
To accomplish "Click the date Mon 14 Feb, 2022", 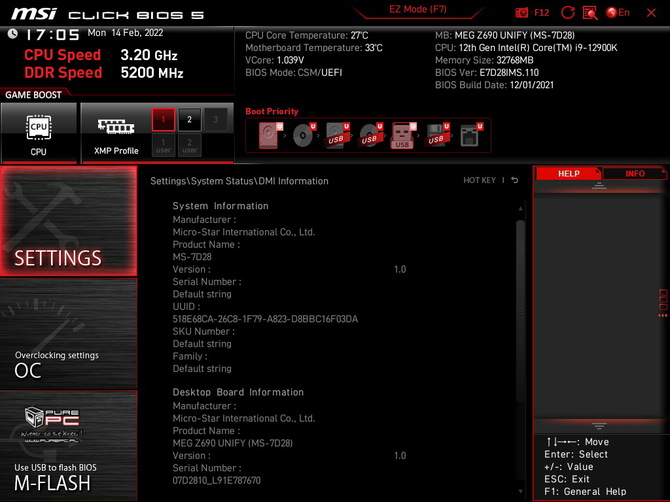I will 125,33.
